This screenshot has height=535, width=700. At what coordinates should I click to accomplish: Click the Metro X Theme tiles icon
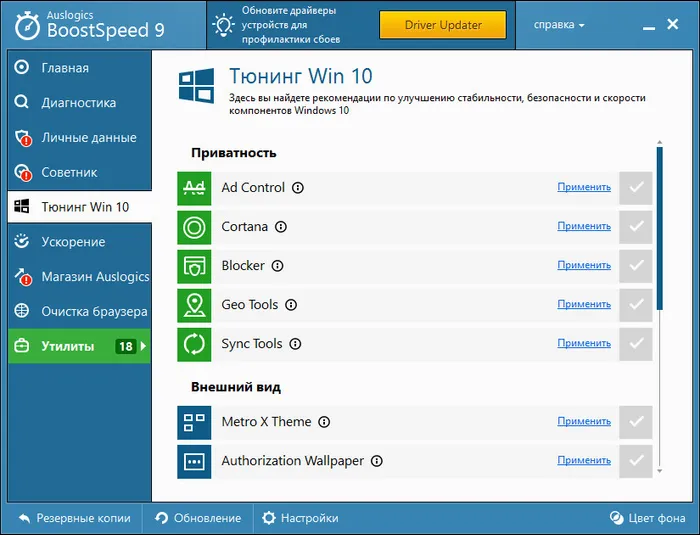(x=194, y=422)
